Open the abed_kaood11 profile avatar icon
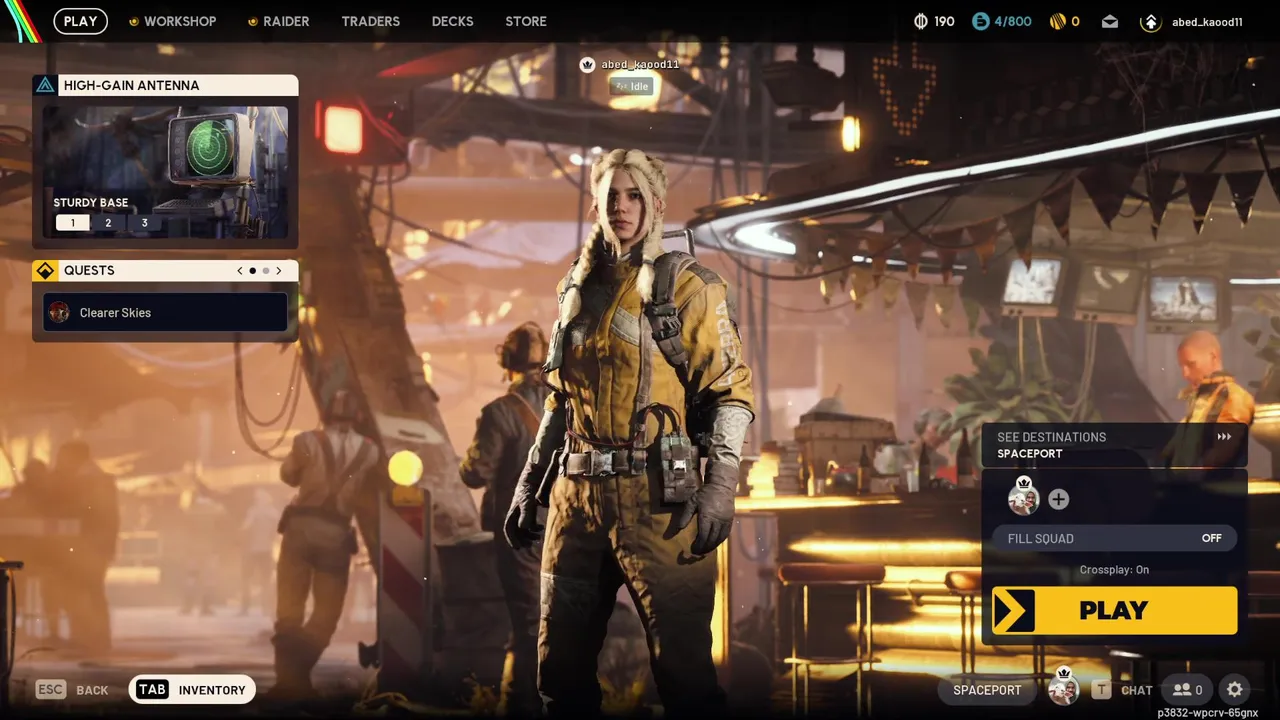The height and width of the screenshot is (720, 1280). click(x=1150, y=21)
